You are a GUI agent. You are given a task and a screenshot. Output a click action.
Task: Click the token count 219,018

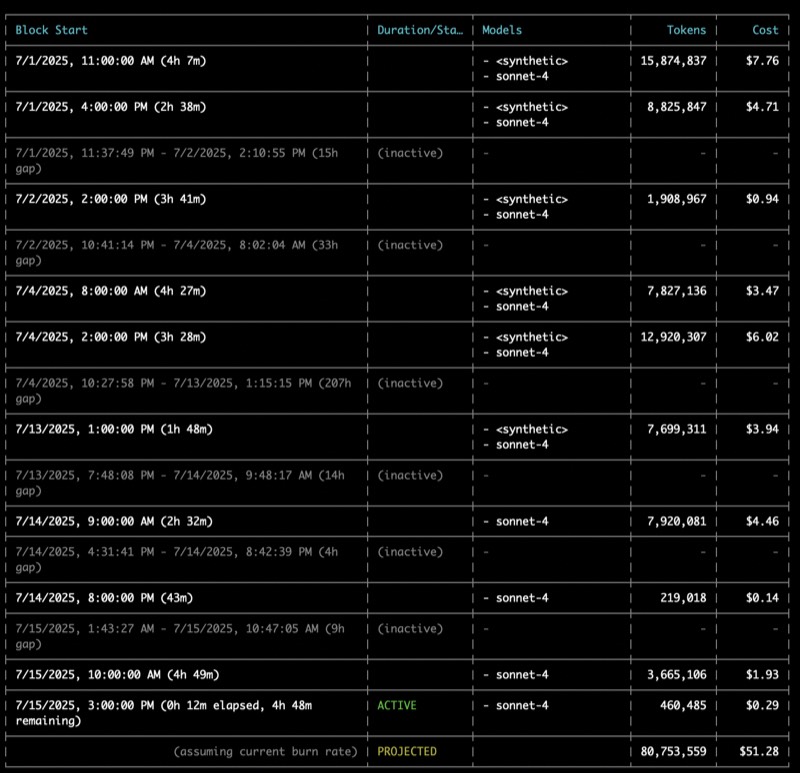pos(684,597)
